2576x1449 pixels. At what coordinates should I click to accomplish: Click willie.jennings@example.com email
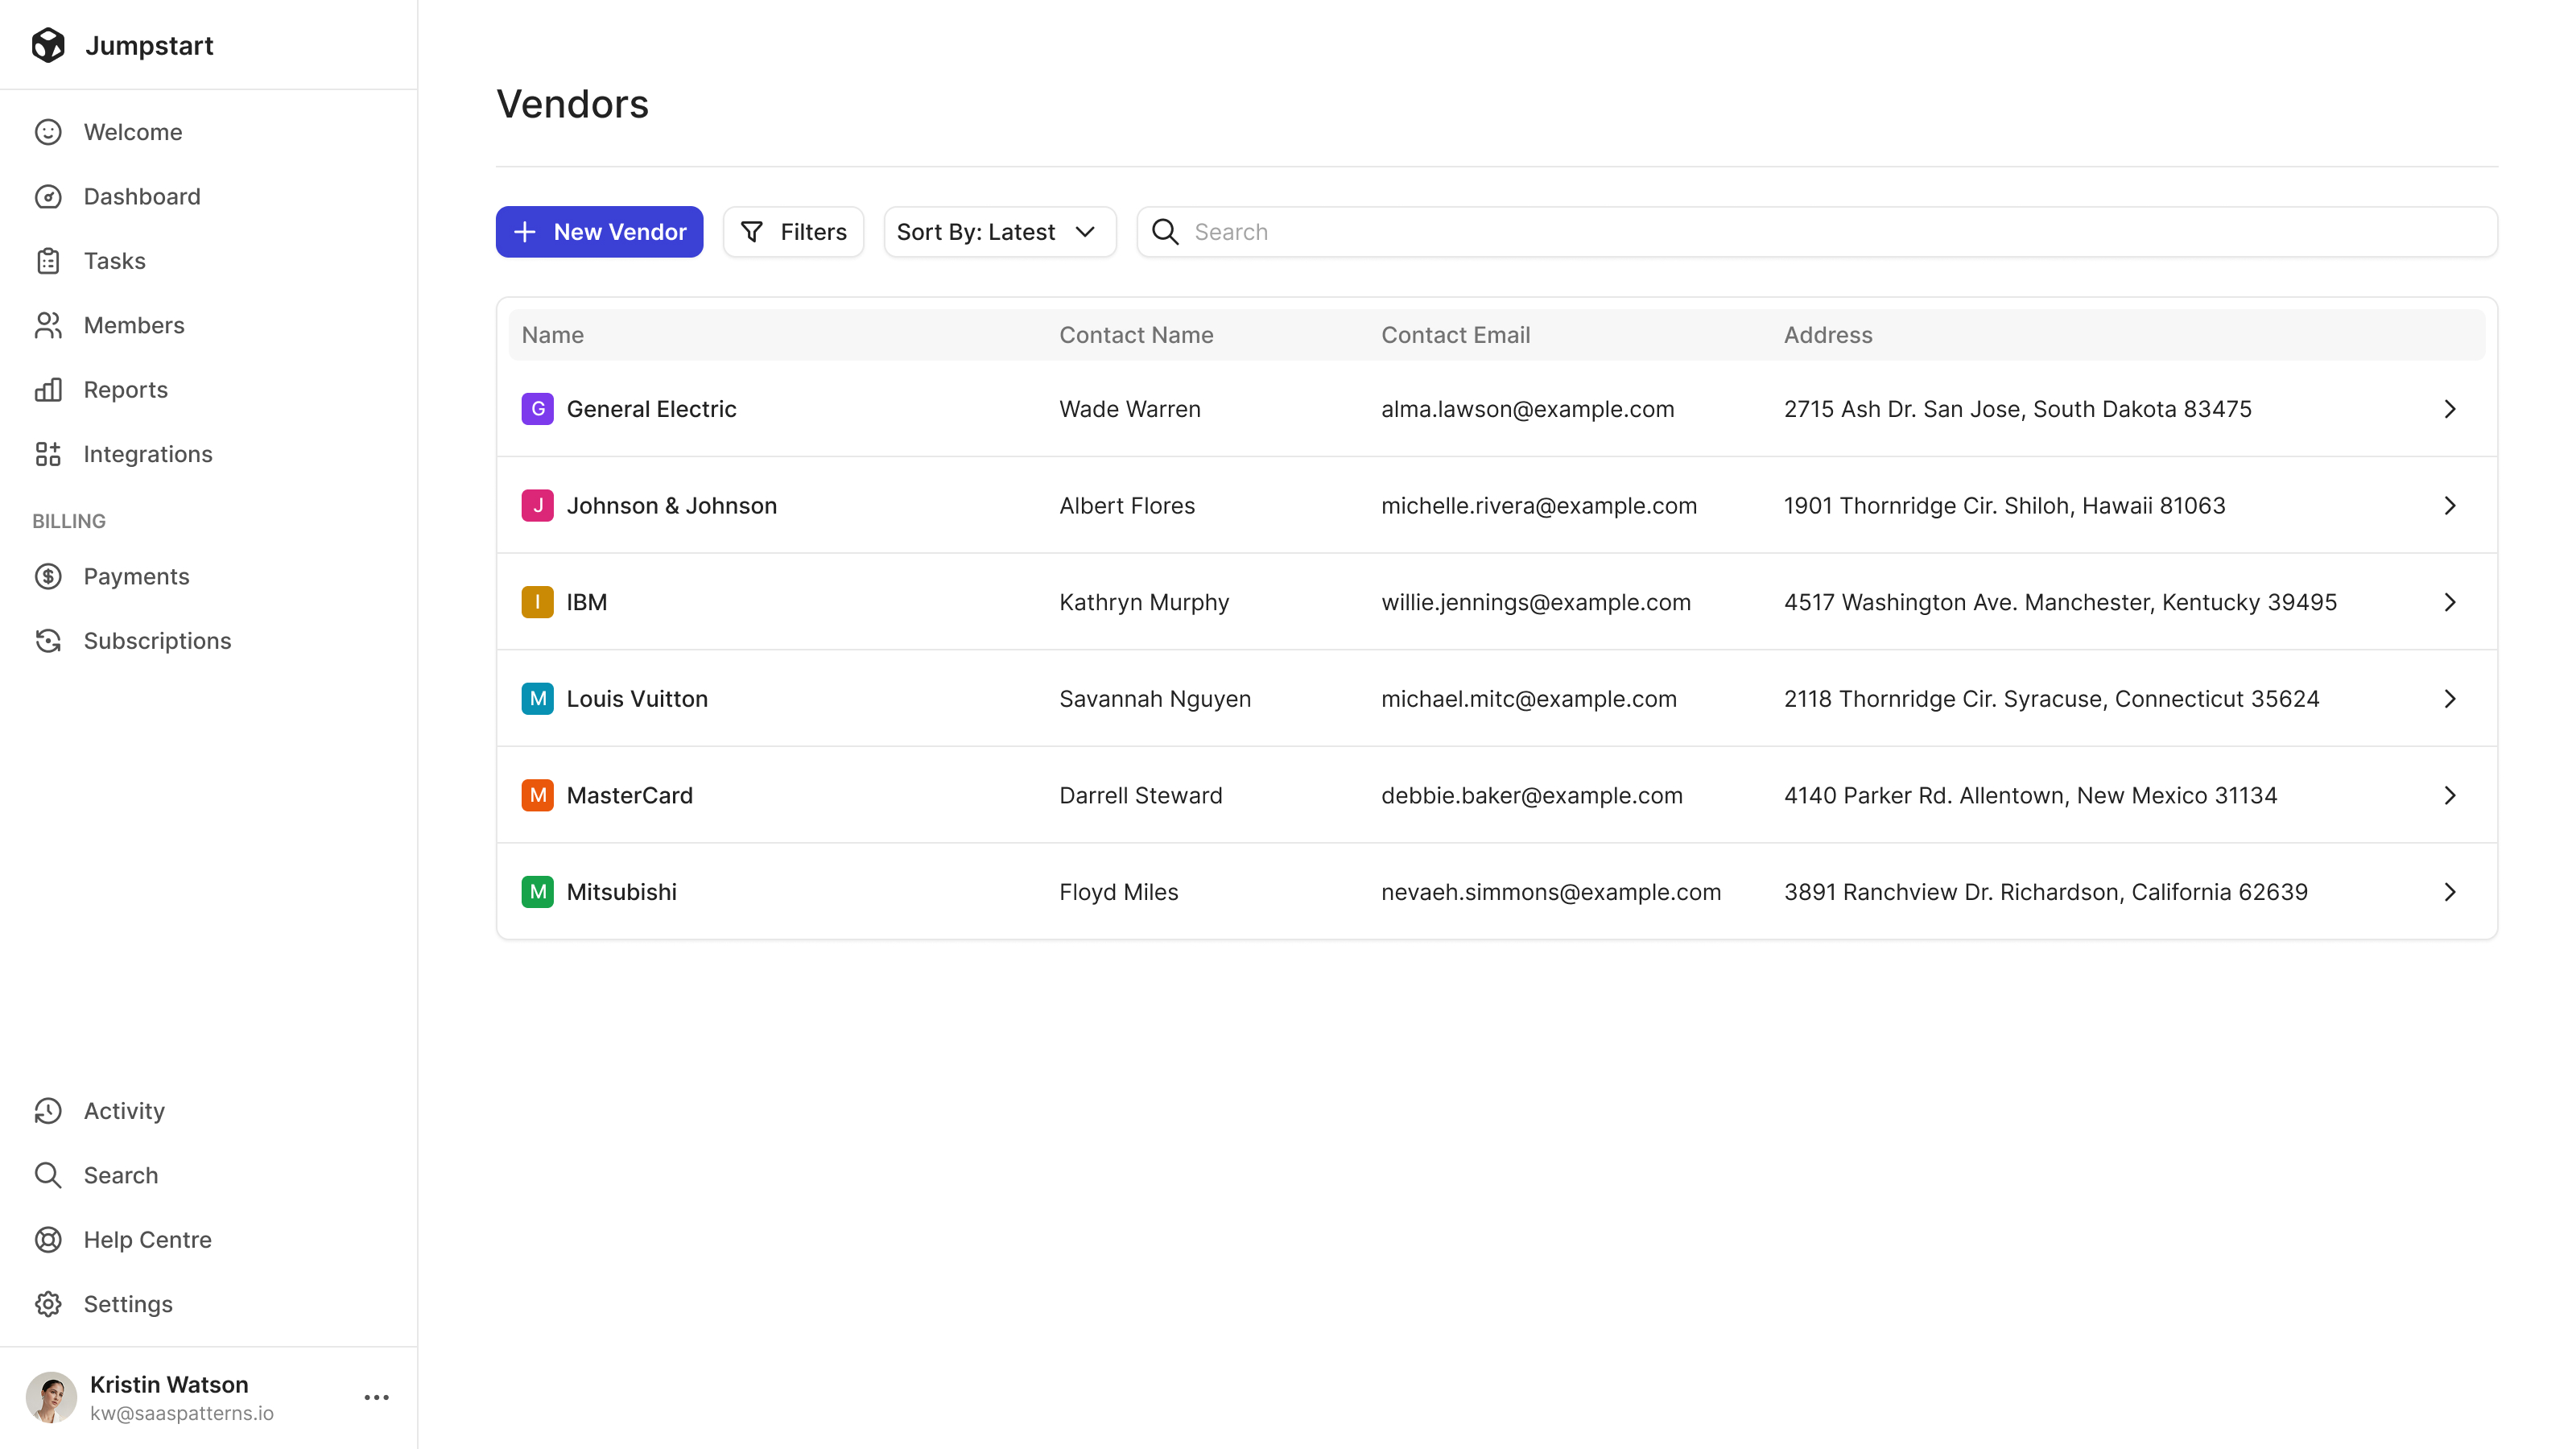(1536, 602)
